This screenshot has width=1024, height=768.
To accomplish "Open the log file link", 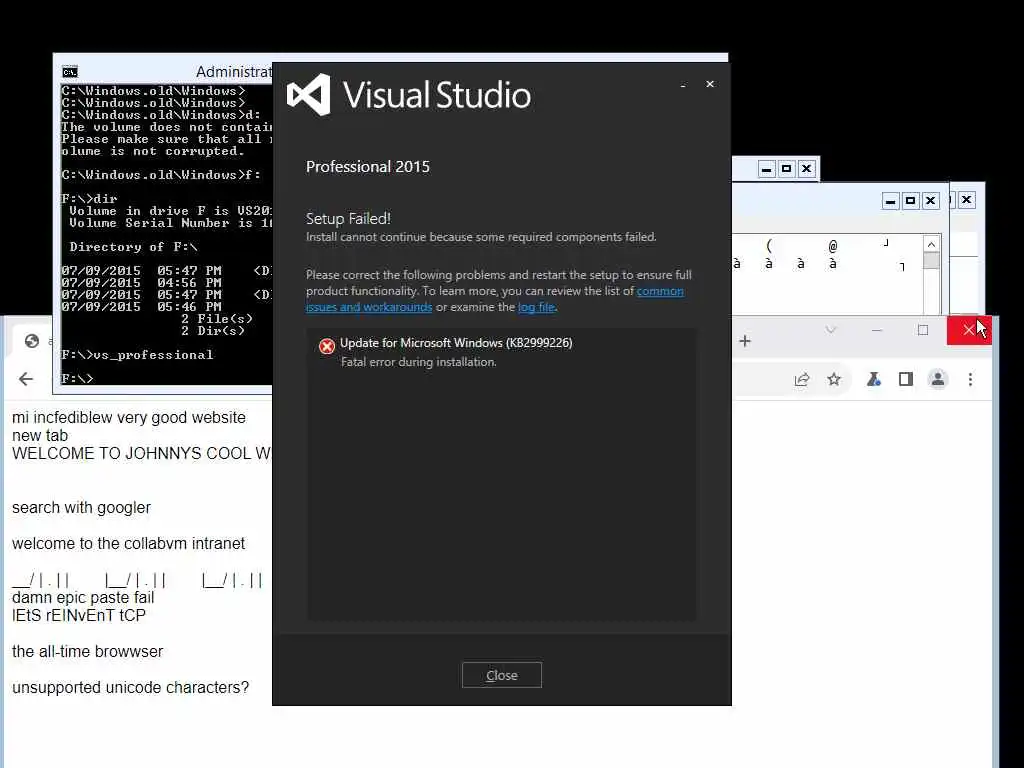I will pyautogui.click(x=536, y=307).
